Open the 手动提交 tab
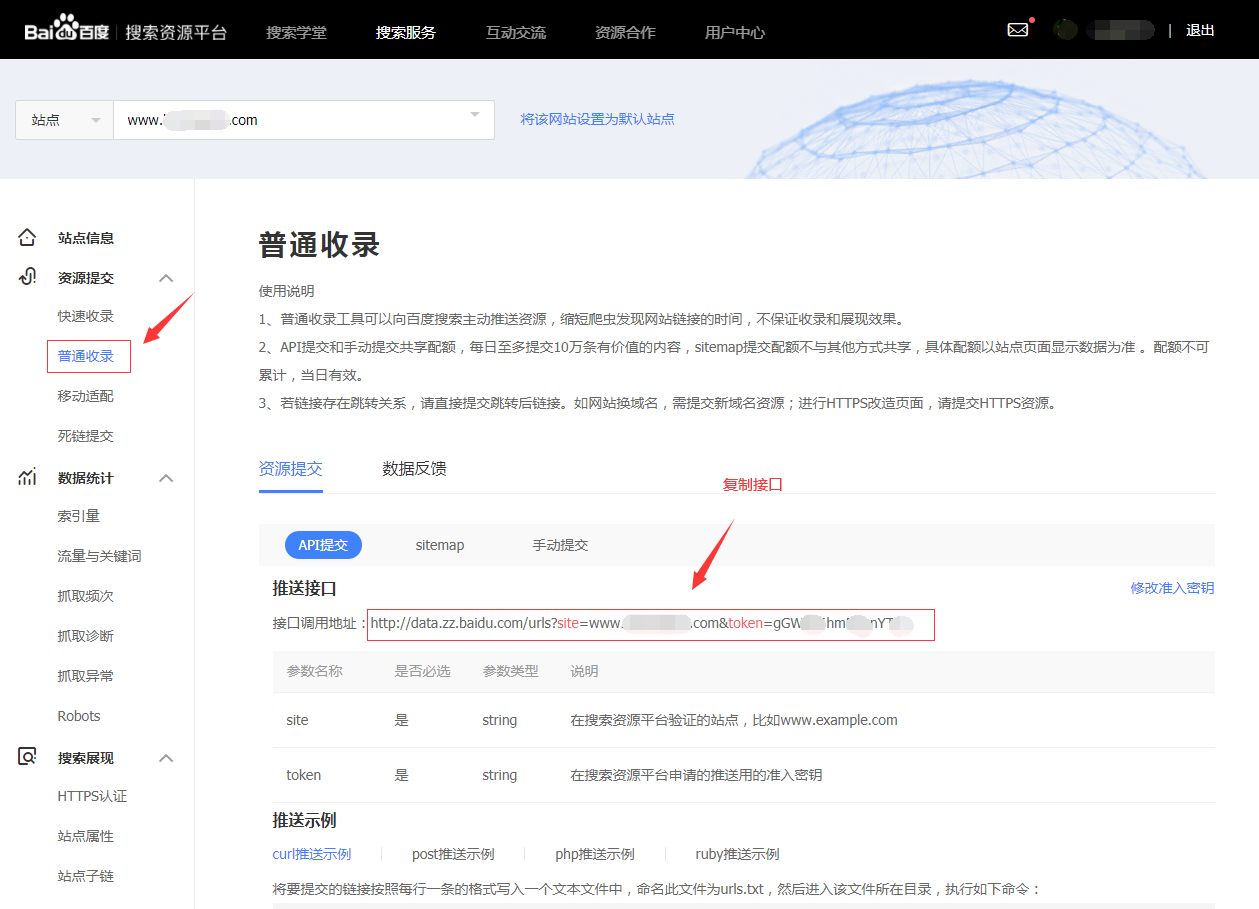This screenshot has height=909, width=1259. pyautogui.click(x=558, y=544)
